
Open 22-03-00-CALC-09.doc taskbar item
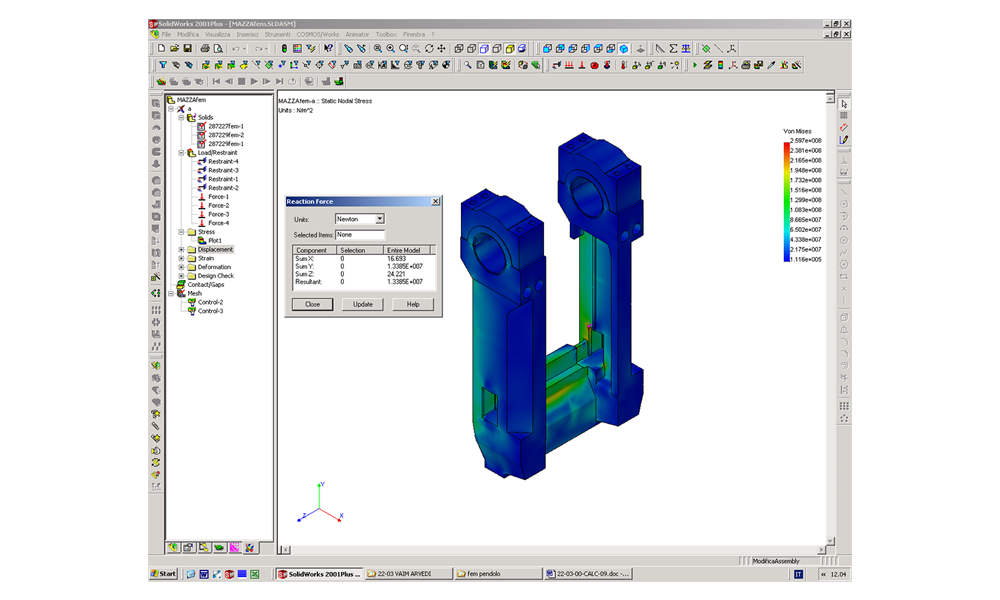(x=588, y=574)
